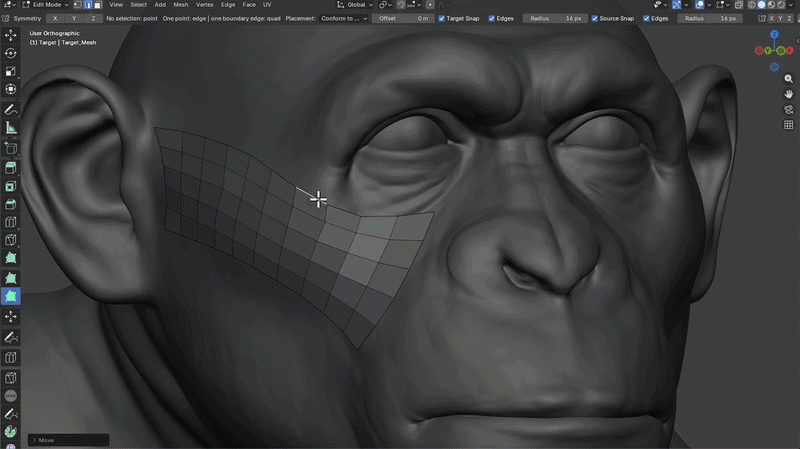
Task: Toggle X-Ray display in header
Action: [x=739, y=5]
